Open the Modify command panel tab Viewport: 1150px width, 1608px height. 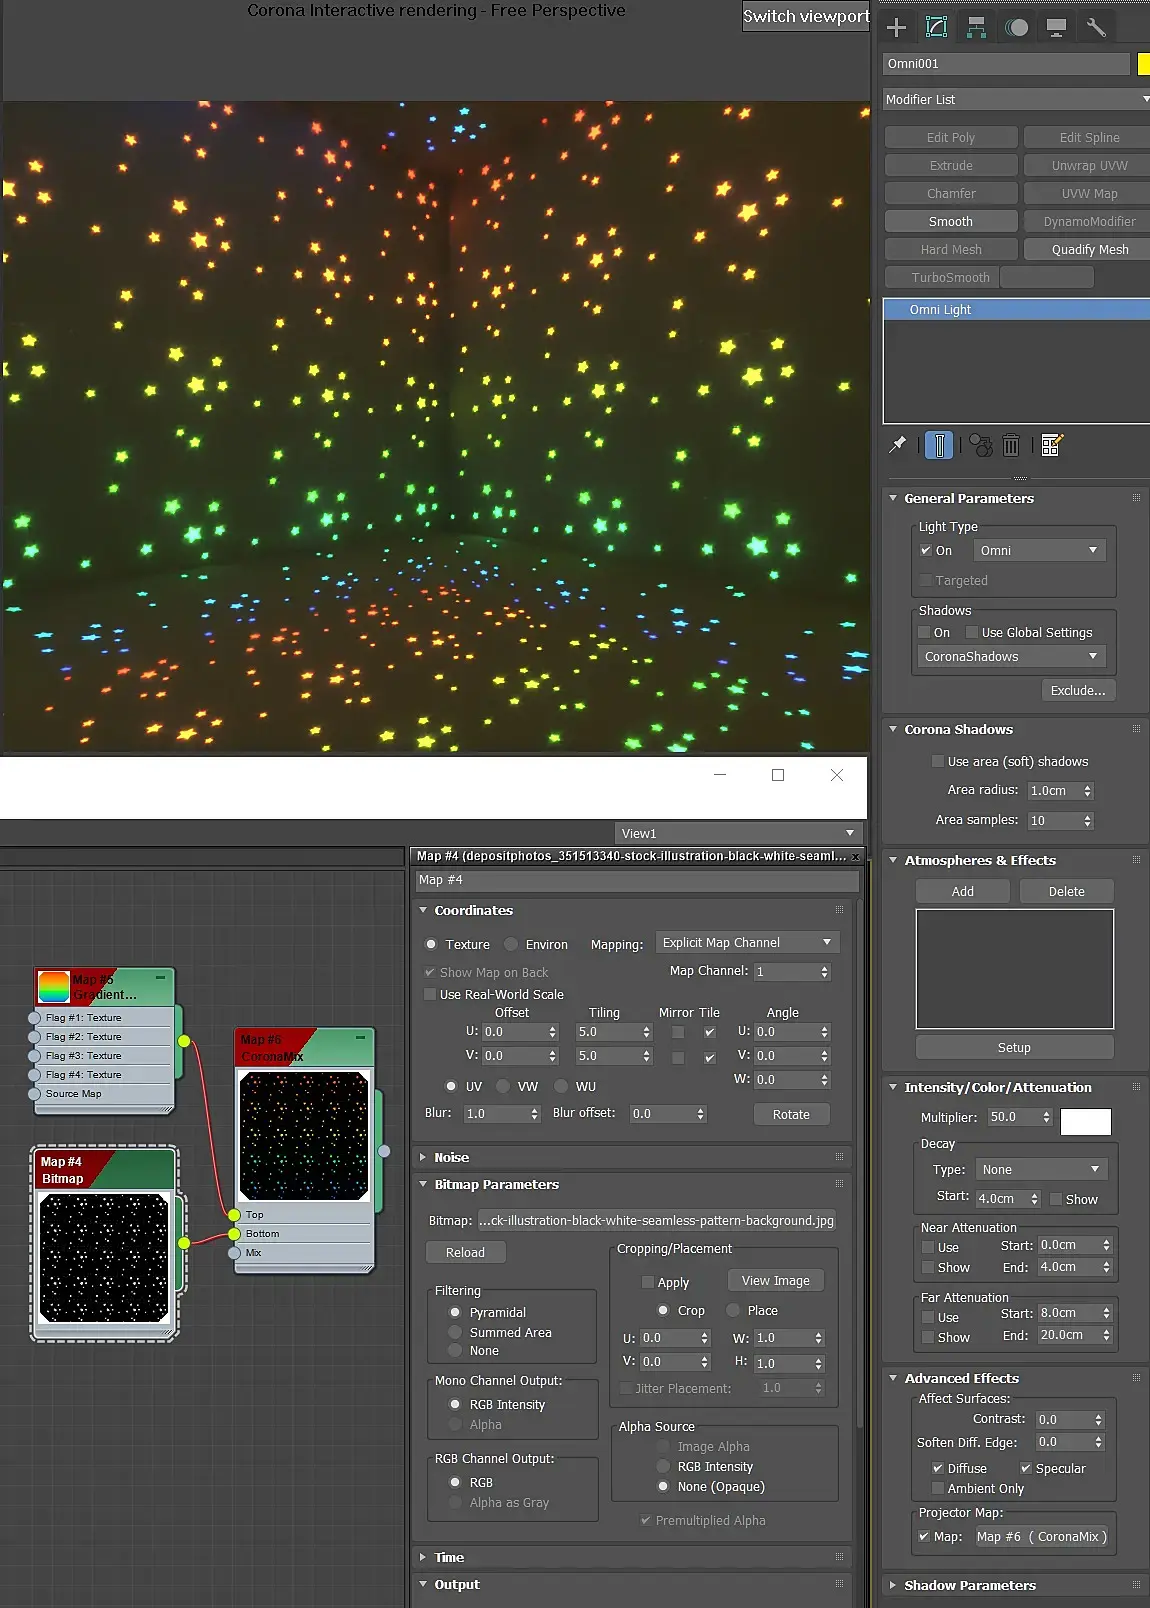point(937,27)
